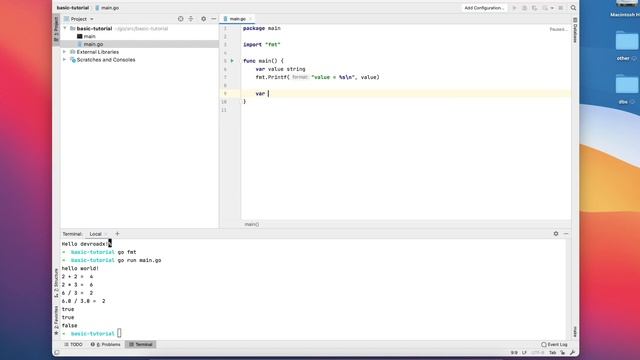Locate current file with target icon

180,19
